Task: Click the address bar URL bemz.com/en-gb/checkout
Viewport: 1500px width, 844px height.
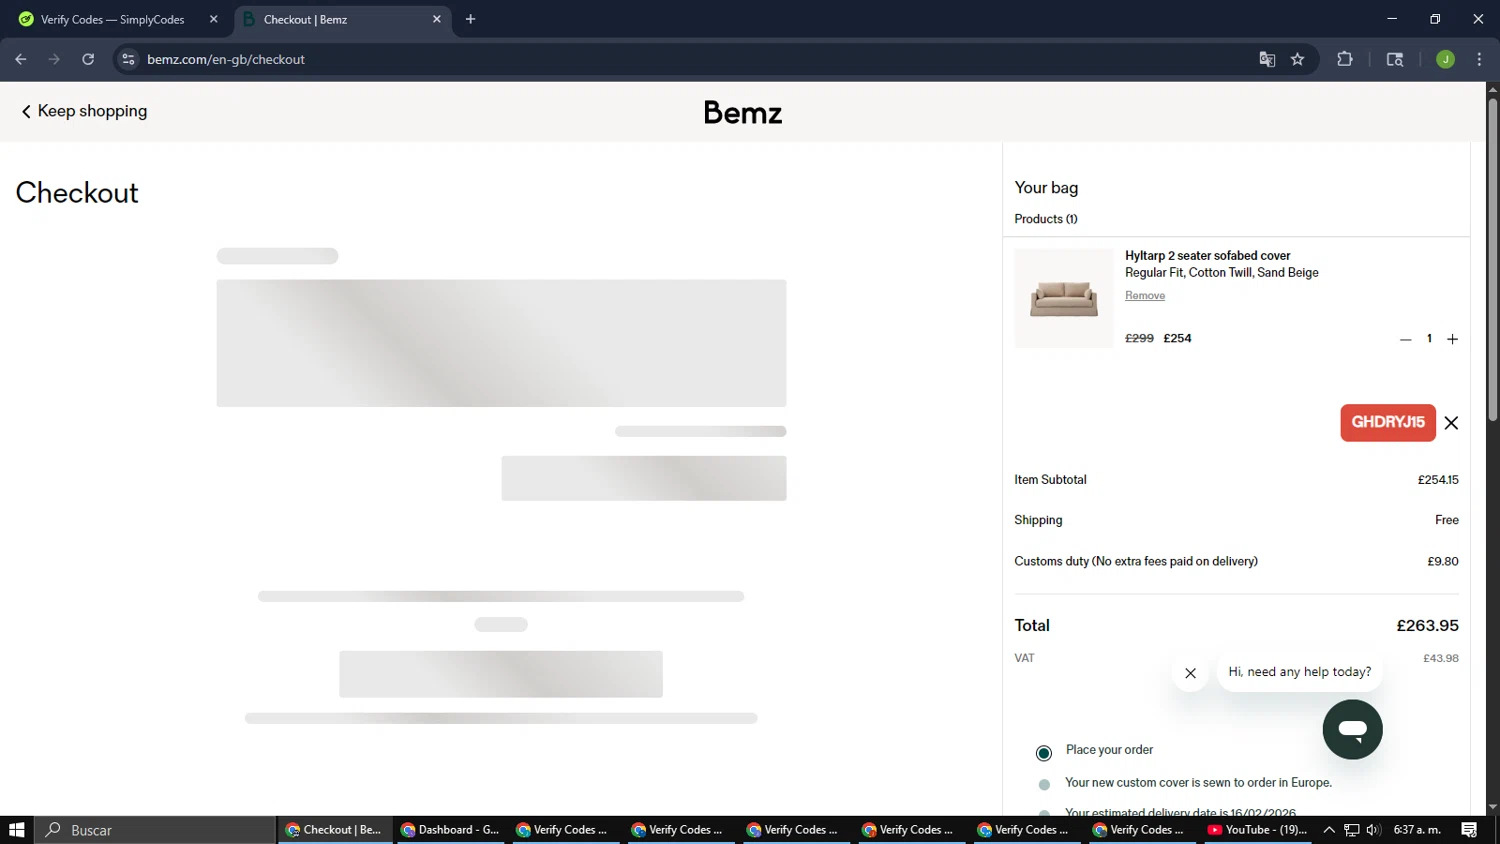Action: click(x=226, y=59)
